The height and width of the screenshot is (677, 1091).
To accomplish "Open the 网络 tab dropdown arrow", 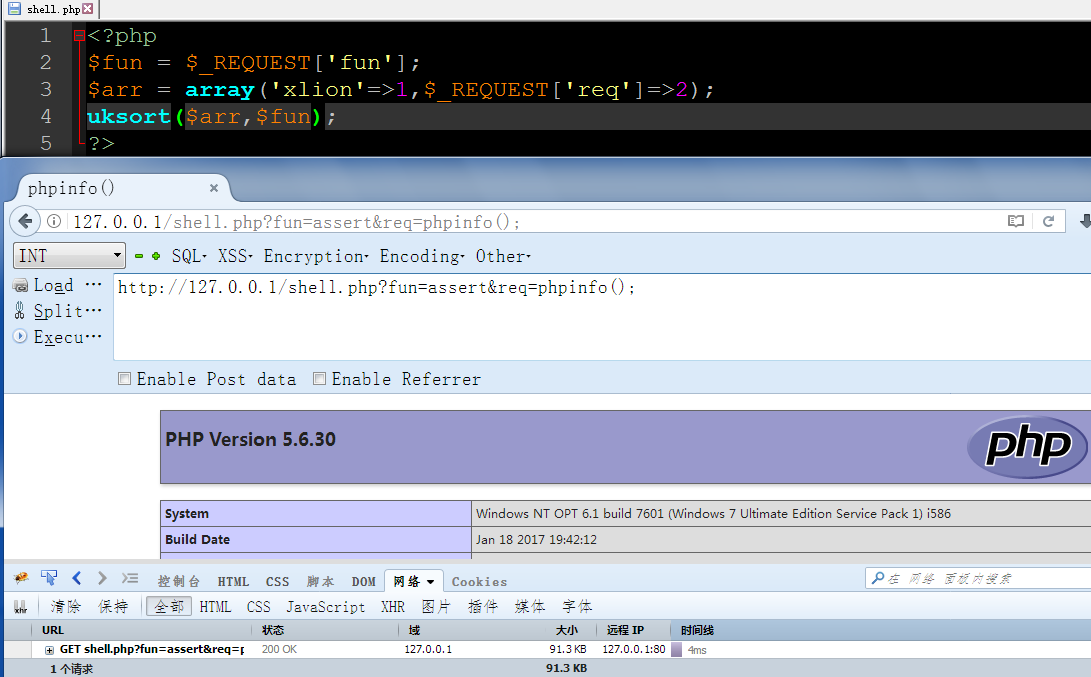I will pos(431,582).
